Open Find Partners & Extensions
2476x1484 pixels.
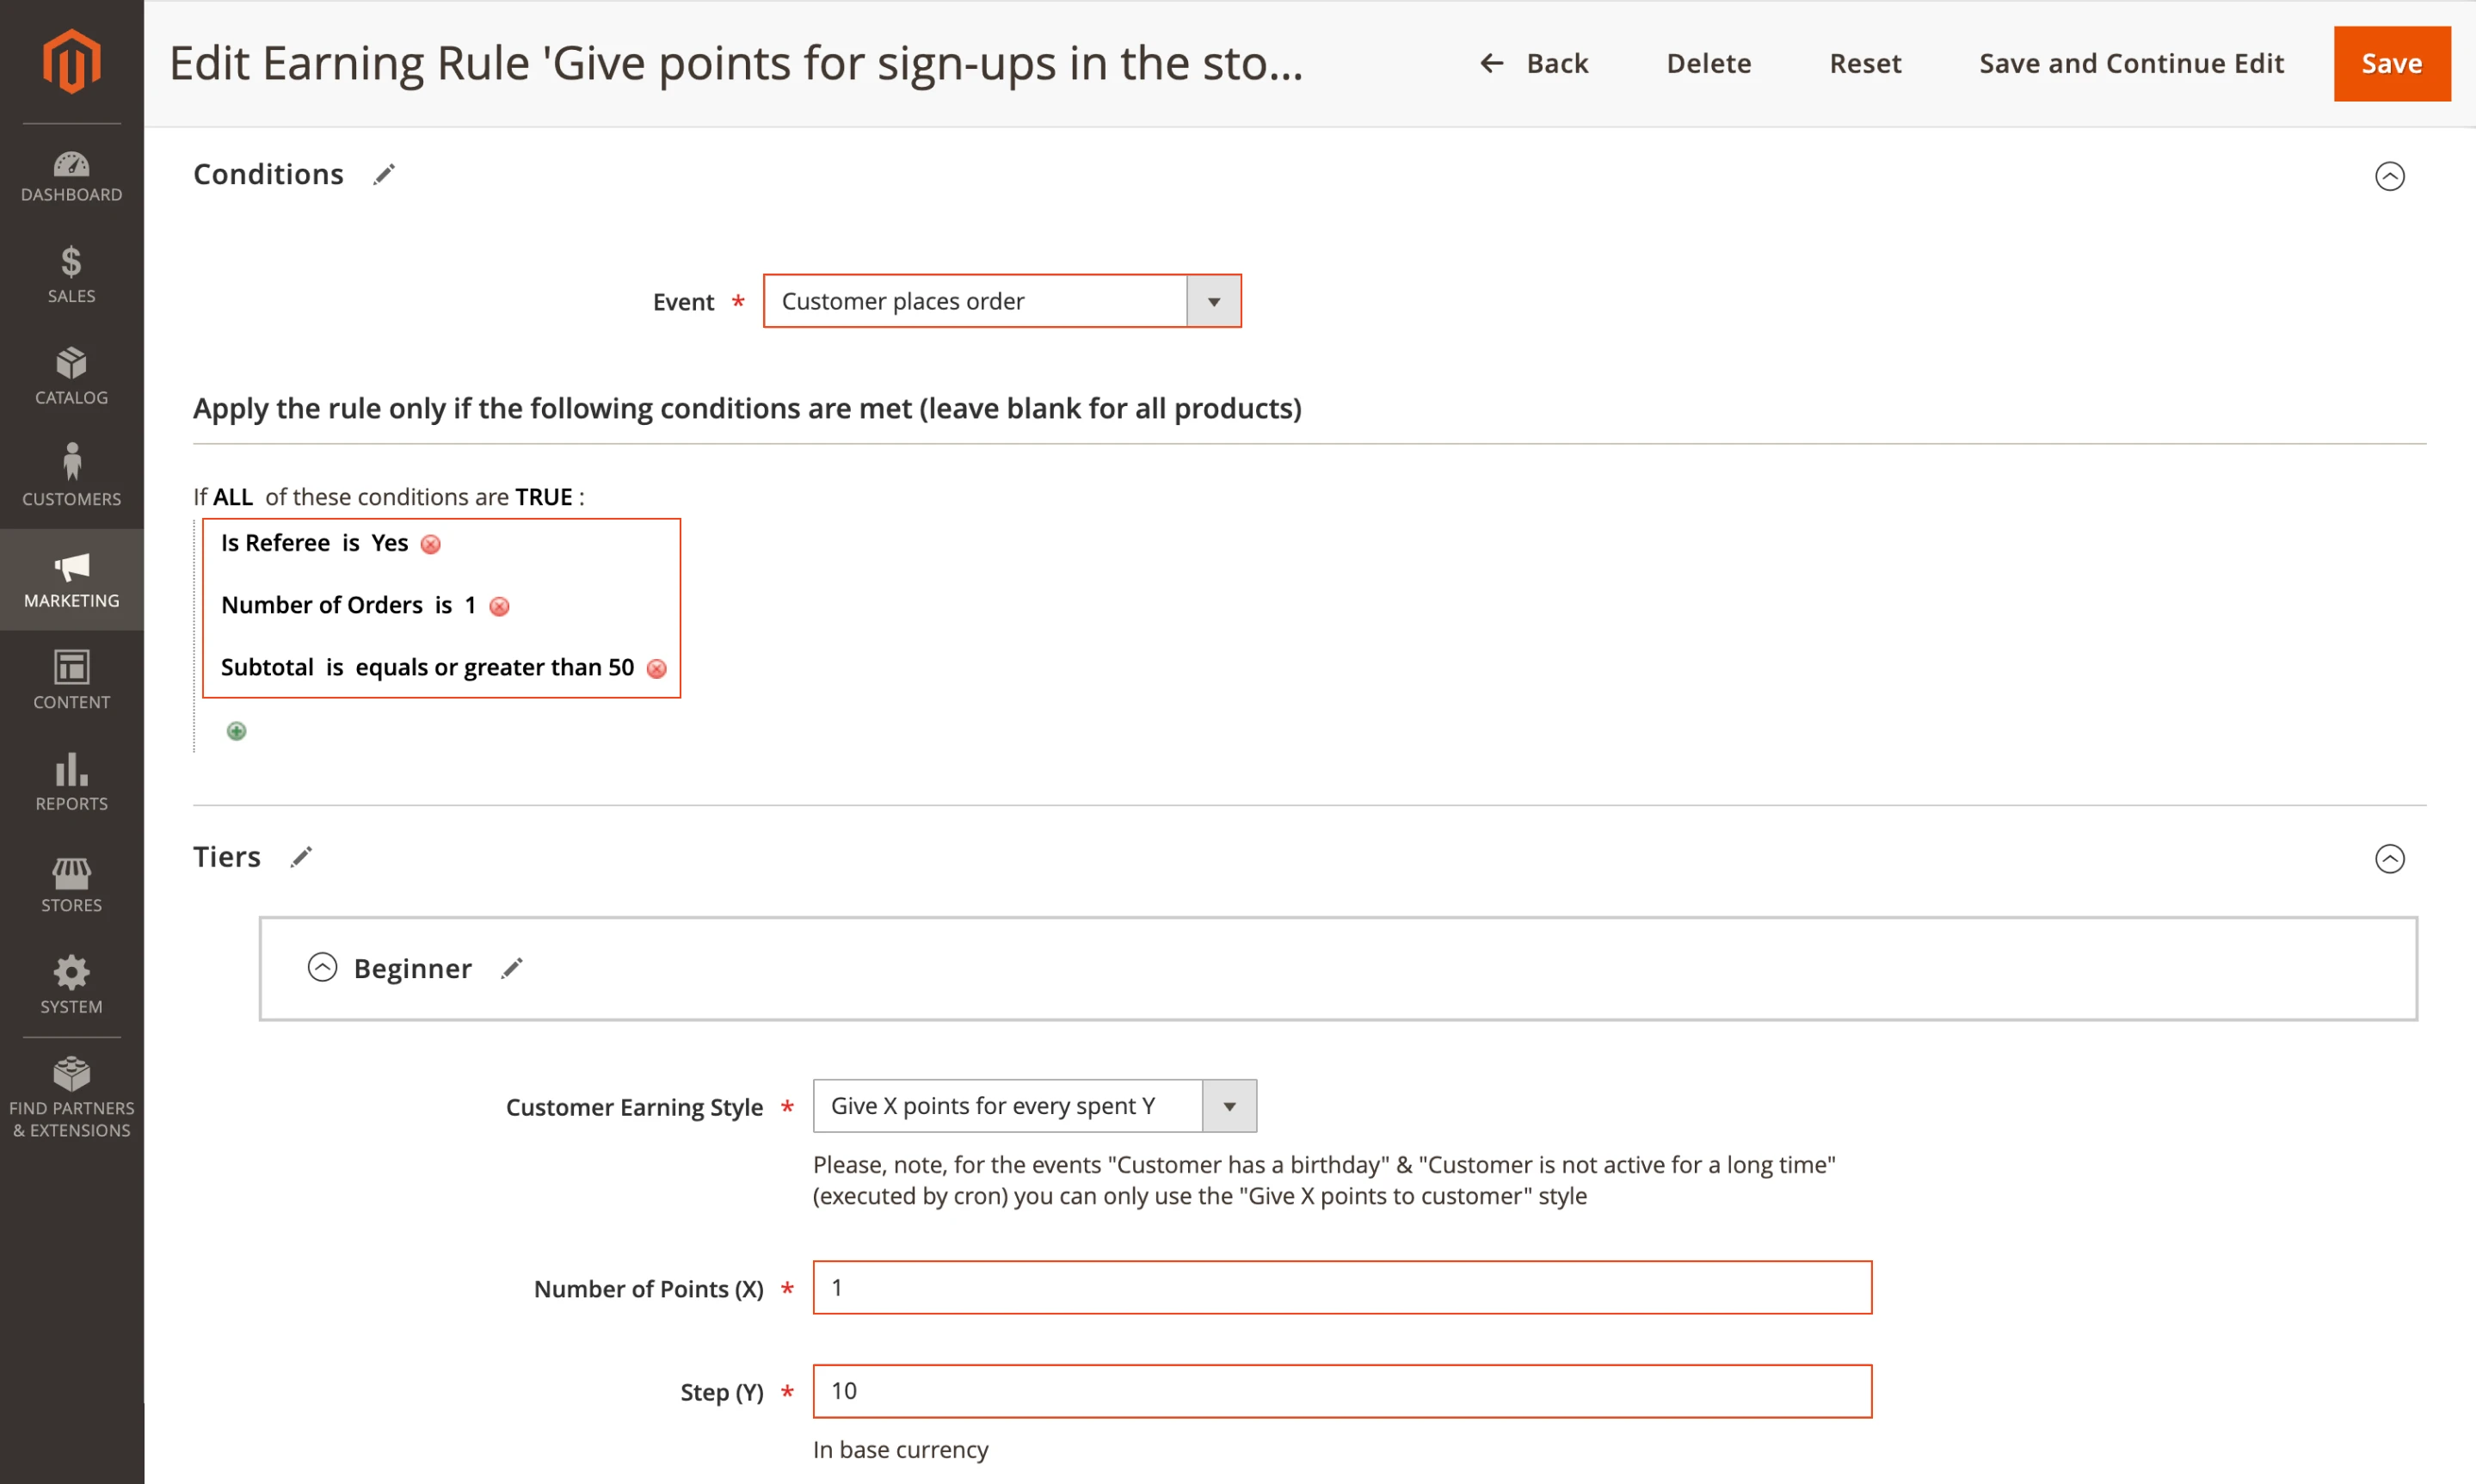71,1095
